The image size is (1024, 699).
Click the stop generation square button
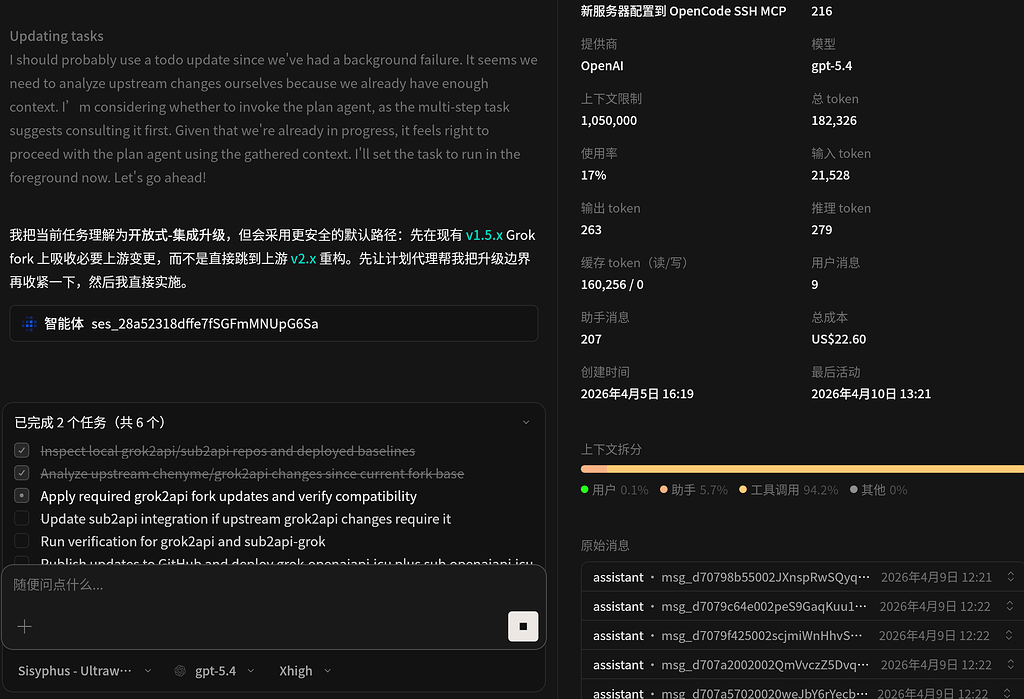click(523, 626)
